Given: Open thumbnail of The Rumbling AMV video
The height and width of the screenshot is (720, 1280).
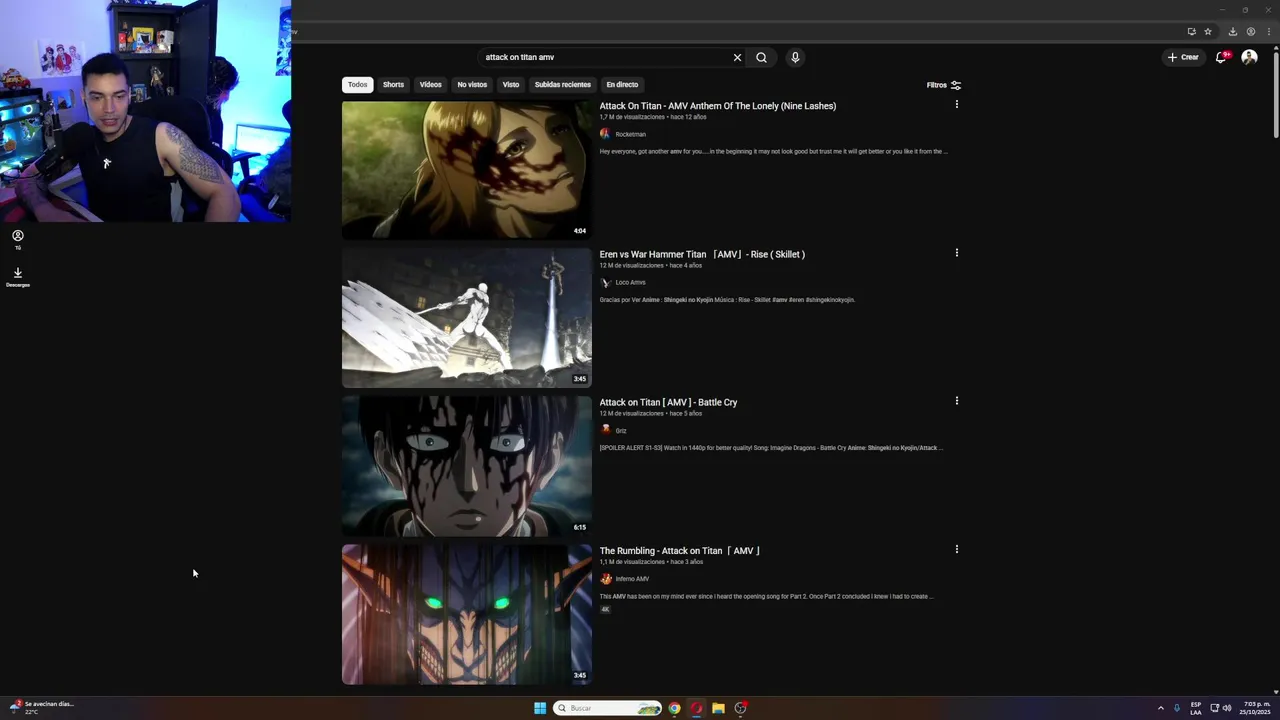Looking at the screenshot, I should pyautogui.click(x=467, y=614).
